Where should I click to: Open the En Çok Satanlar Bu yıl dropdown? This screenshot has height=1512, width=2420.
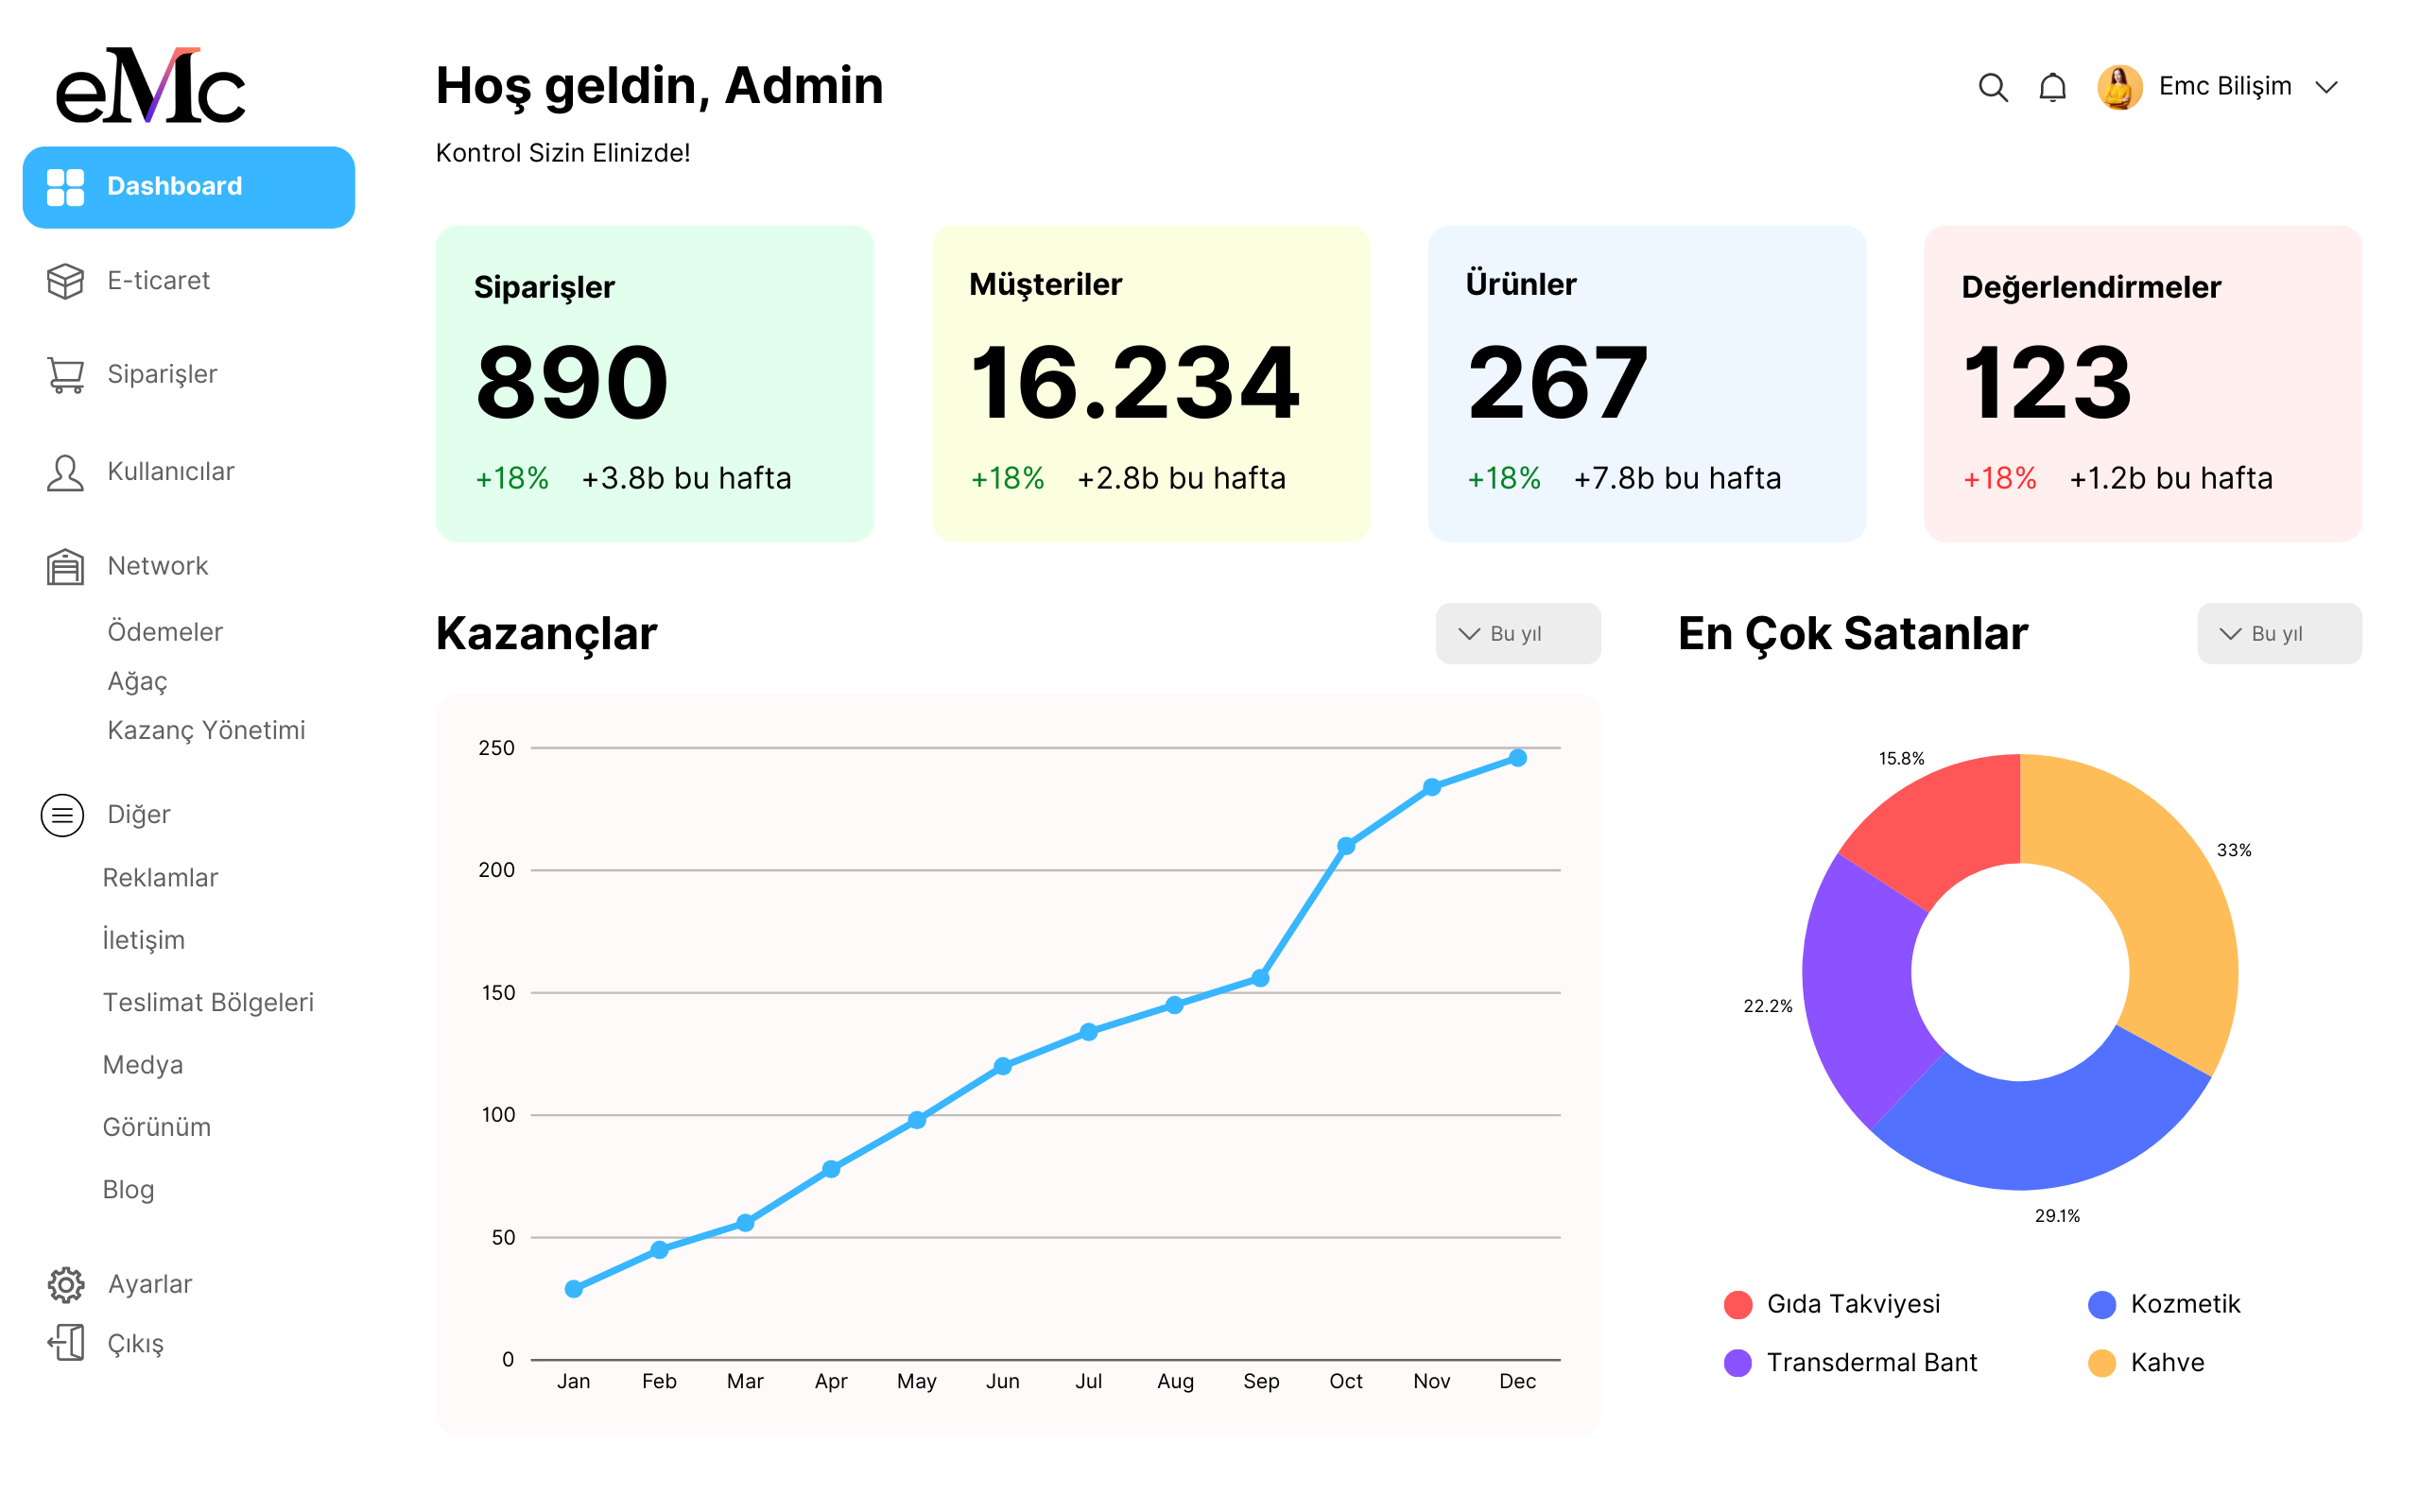click(x=2279, y=633)
